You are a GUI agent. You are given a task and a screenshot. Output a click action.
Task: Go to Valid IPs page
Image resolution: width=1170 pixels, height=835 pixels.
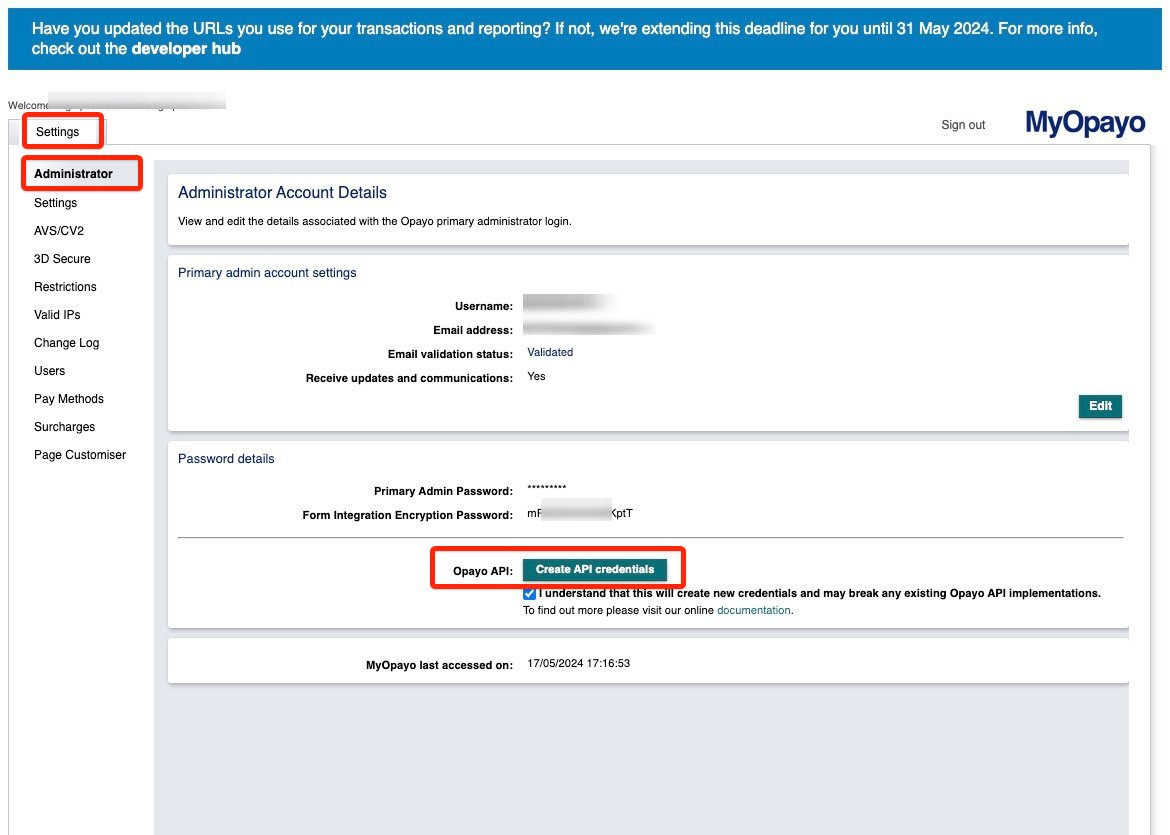[x=57, y=315]
